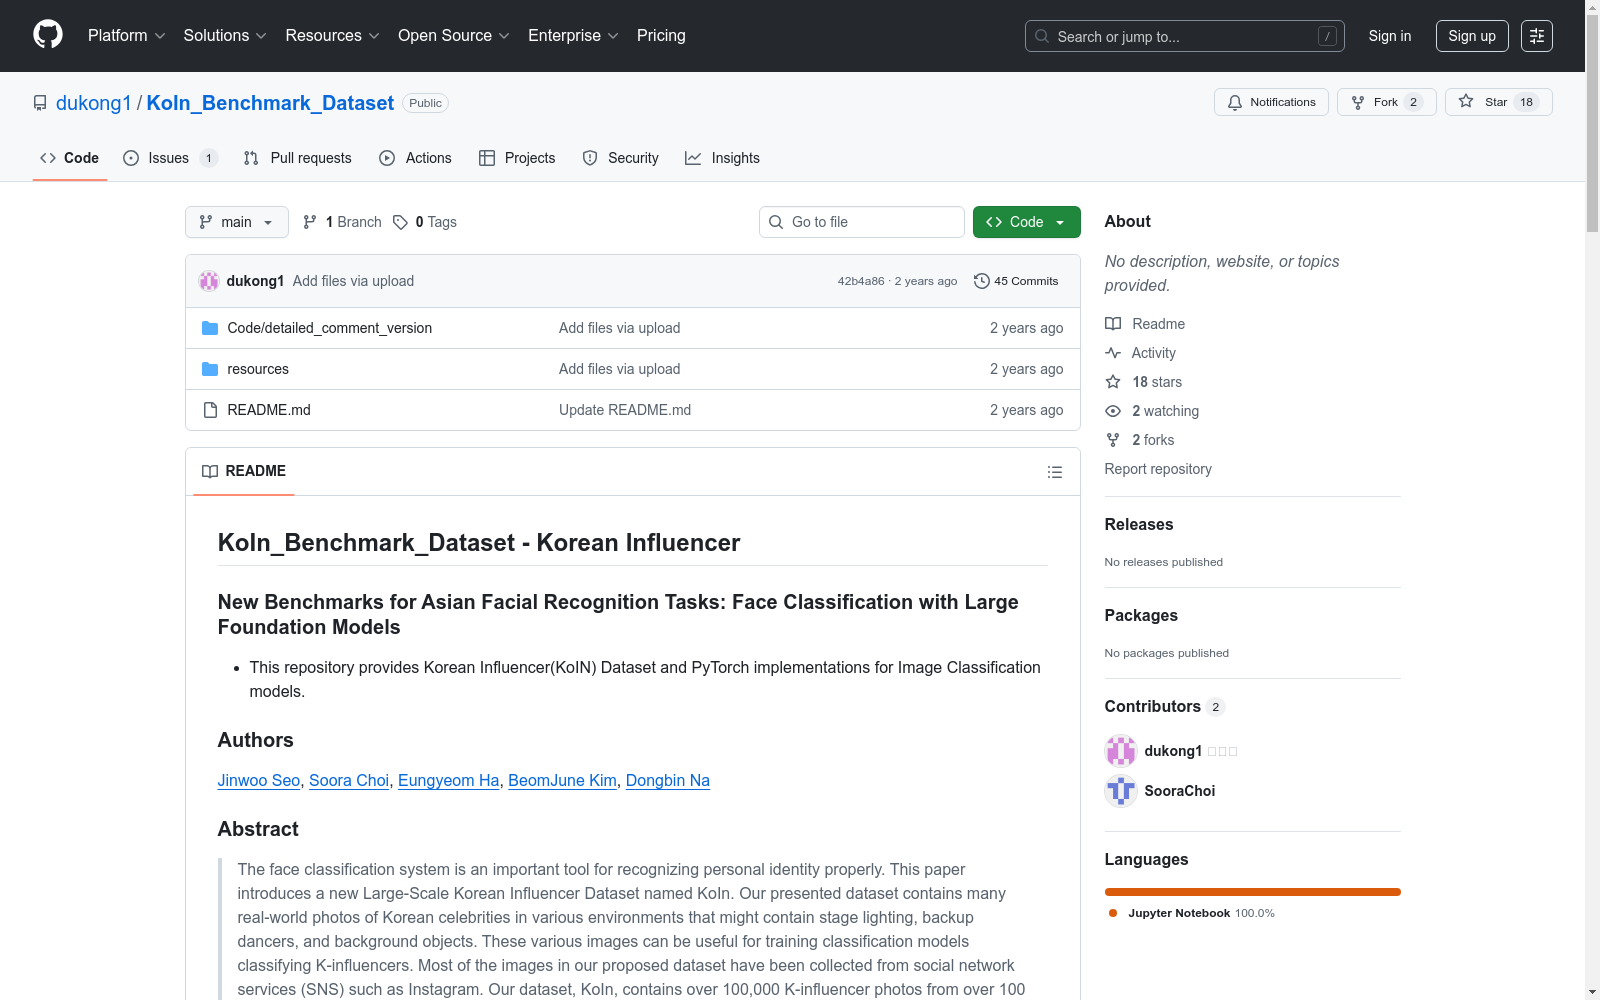Switch to the Issues tab
This screenshot has height=1000, width=1600.
[x=168, y=158]
